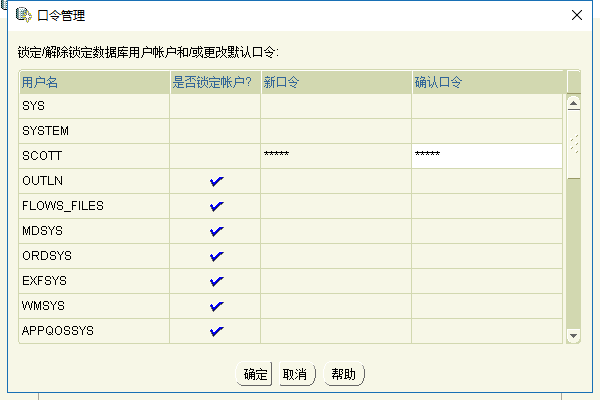The height and width of the screenshot is (400, 600).
Task: Click the SYS new password cell
Action: click(335, 105)
